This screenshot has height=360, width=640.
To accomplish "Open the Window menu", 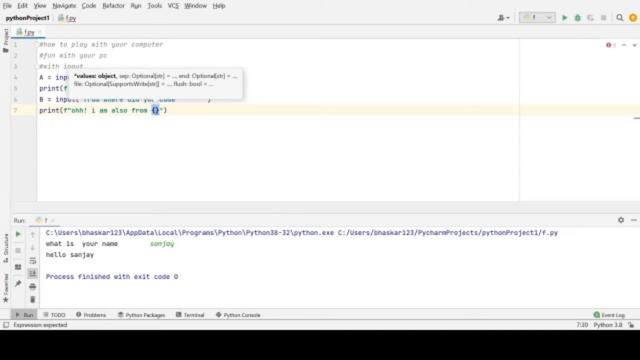I will [196, 6].
